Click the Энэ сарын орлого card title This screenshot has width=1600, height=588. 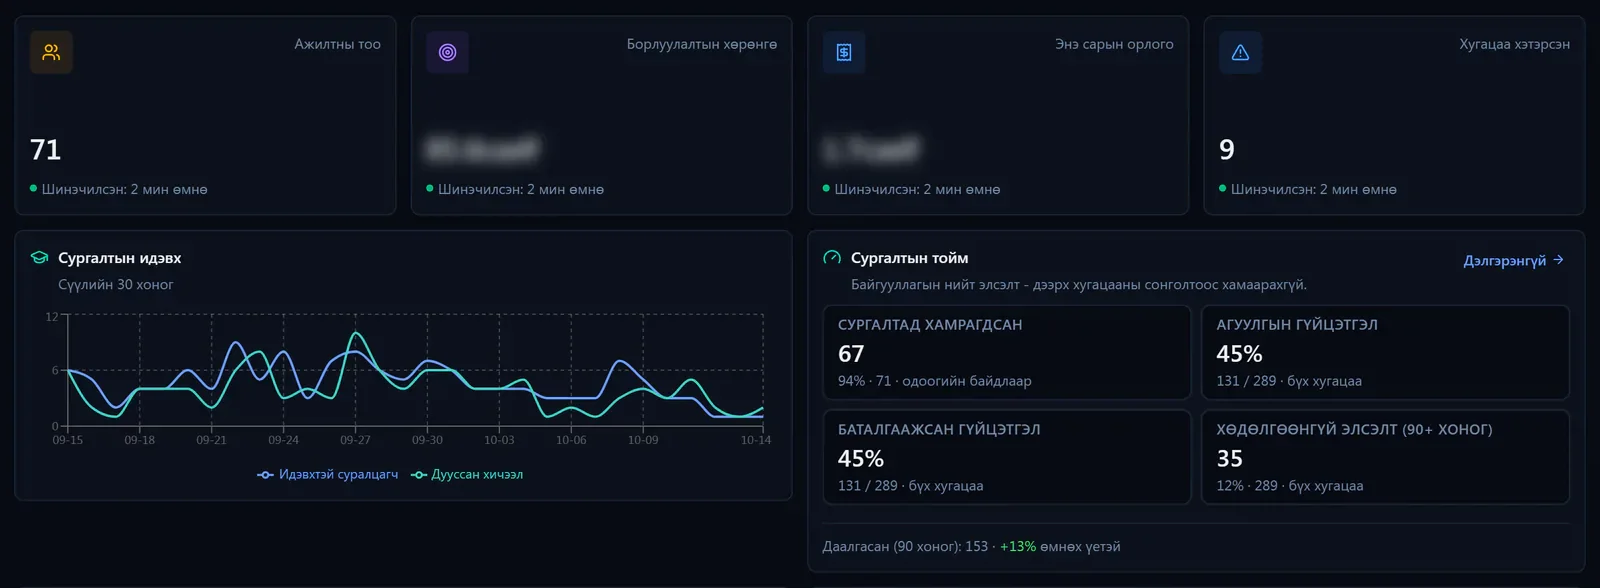tap(1115, 44)
